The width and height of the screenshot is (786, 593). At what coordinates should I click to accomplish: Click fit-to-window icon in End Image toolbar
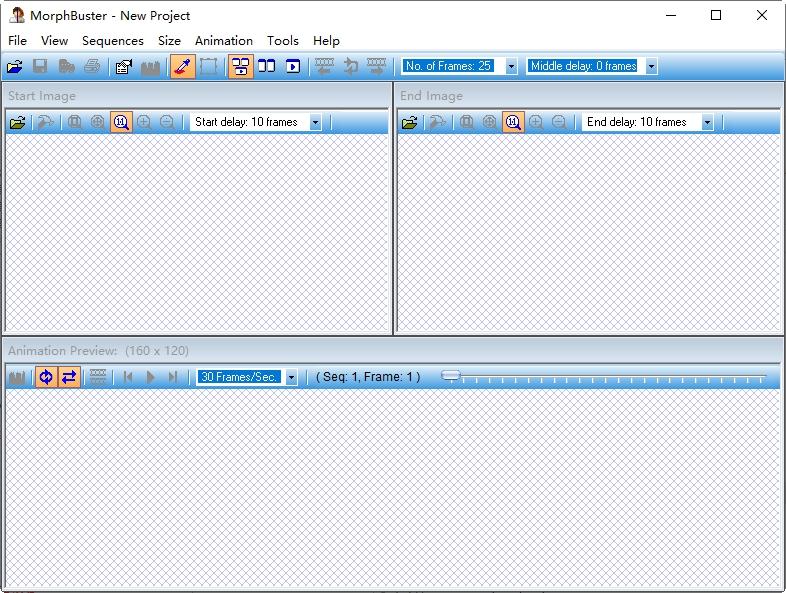pos(467,122)
